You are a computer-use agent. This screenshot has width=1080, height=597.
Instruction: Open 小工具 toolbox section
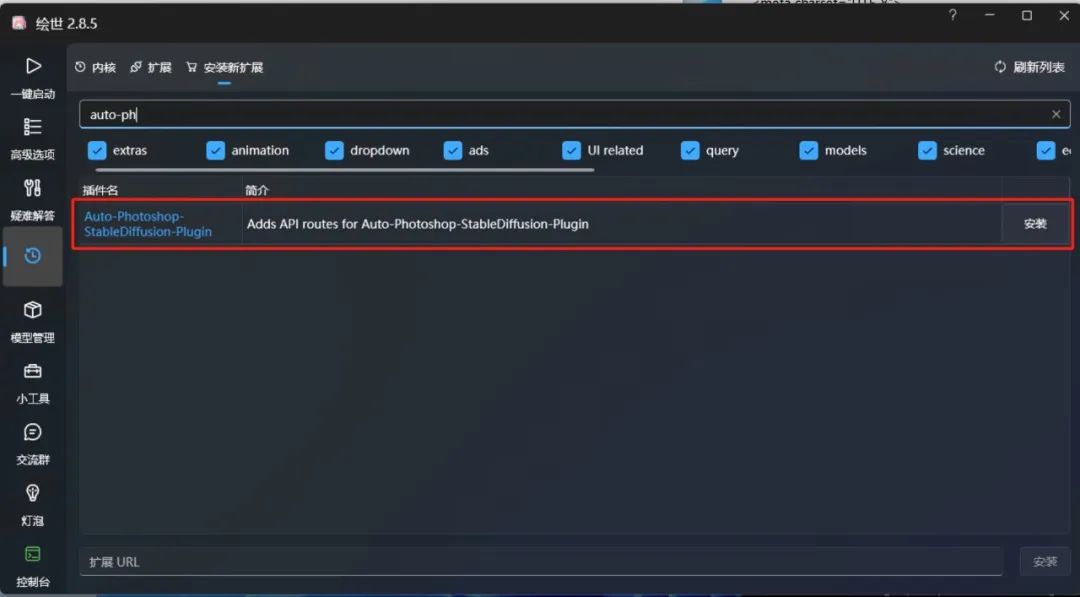pos(32,383)
